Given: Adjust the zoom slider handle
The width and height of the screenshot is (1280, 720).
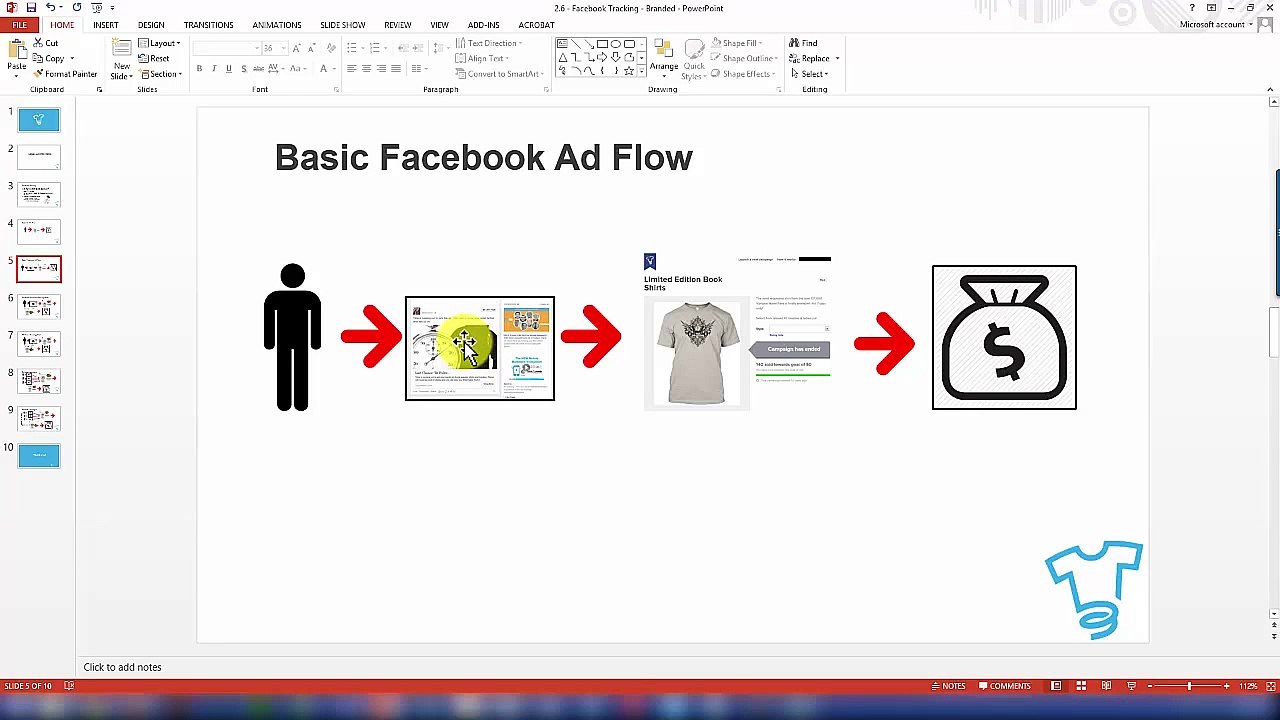Looking at the screenshot, I should click(1189, 686).
